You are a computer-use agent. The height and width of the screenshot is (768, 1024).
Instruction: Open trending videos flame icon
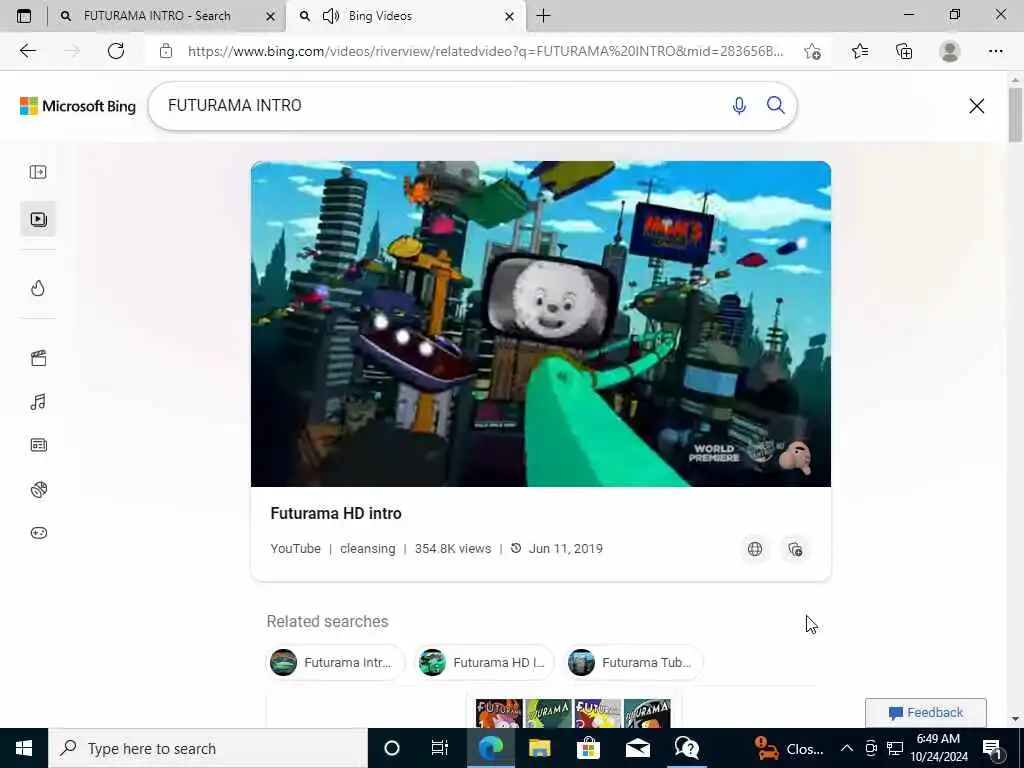[38, 288]
